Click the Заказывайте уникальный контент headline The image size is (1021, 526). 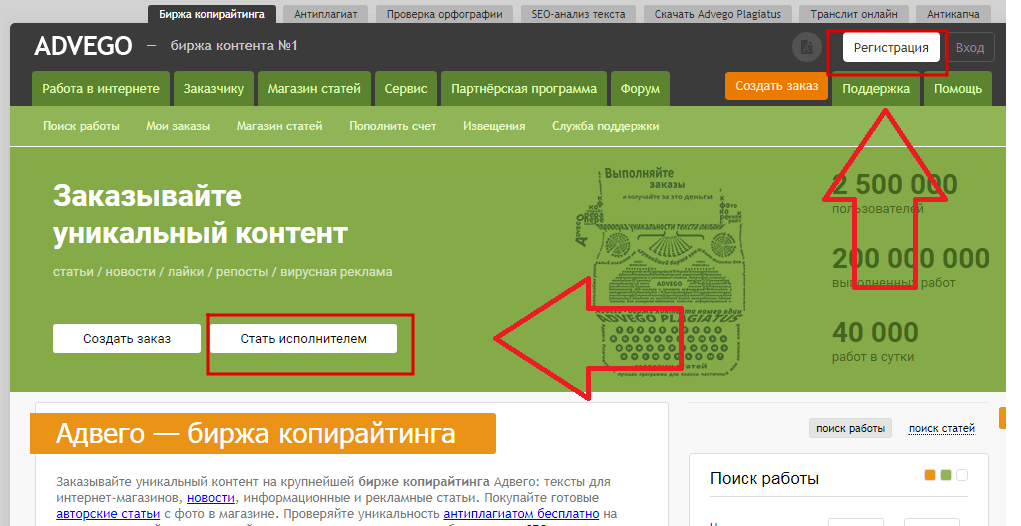click(x=201, y=214)
